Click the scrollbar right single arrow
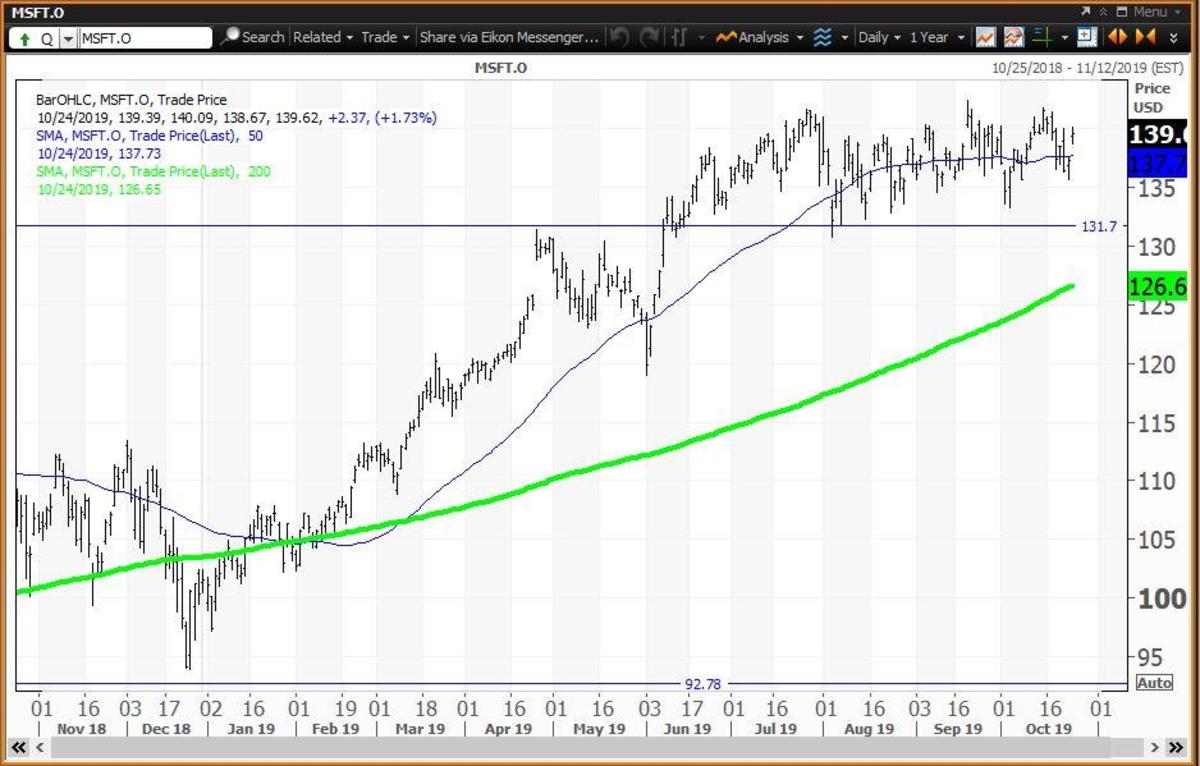The width and height of the screenshot is (1200, 766). point(1156,747)
